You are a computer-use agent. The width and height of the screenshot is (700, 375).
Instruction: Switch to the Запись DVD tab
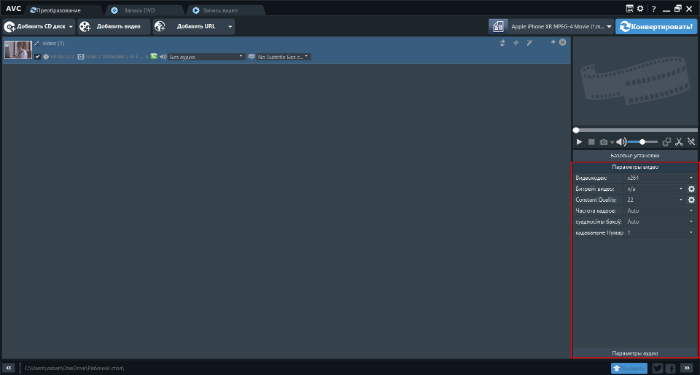coord(144,10)
